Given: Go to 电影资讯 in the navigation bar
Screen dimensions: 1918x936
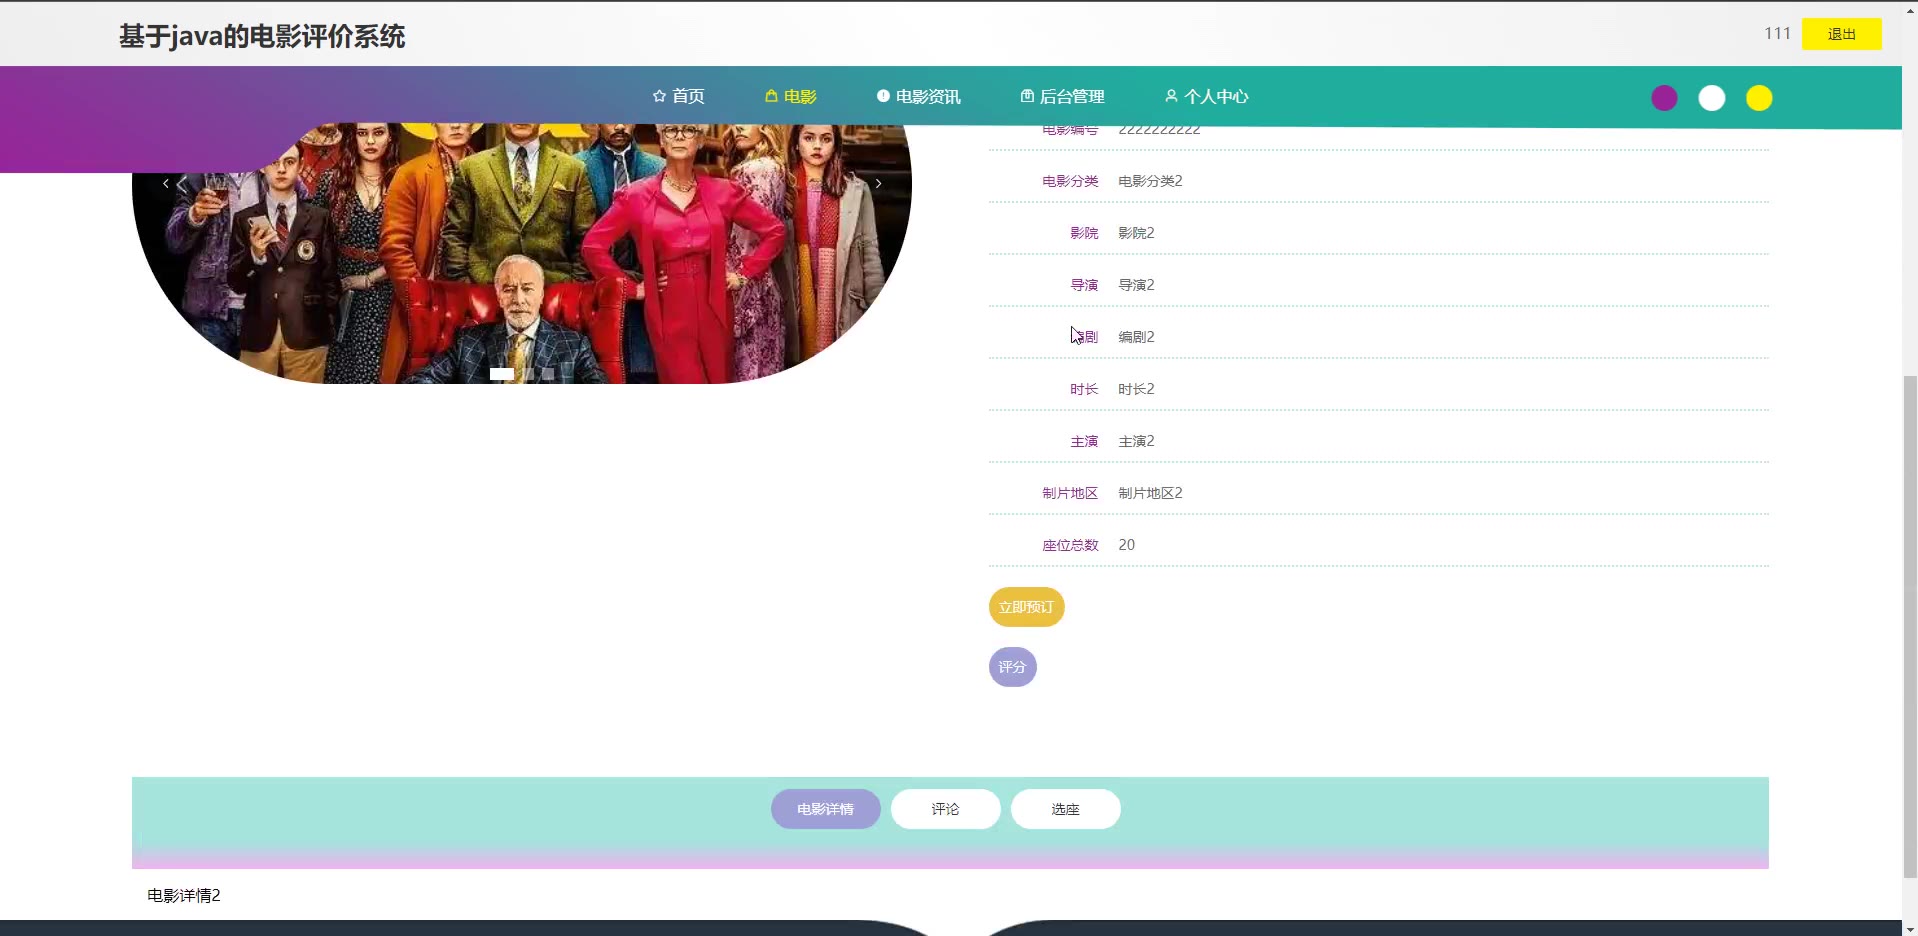Looking at the screenshot, I should tap(918, 96).
